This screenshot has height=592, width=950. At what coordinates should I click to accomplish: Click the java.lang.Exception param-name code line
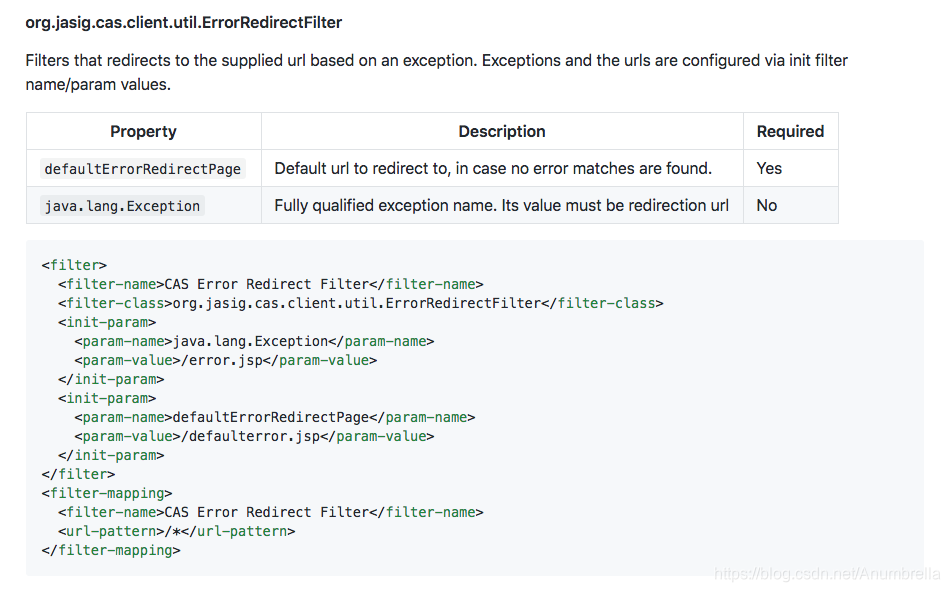point(254,341)
